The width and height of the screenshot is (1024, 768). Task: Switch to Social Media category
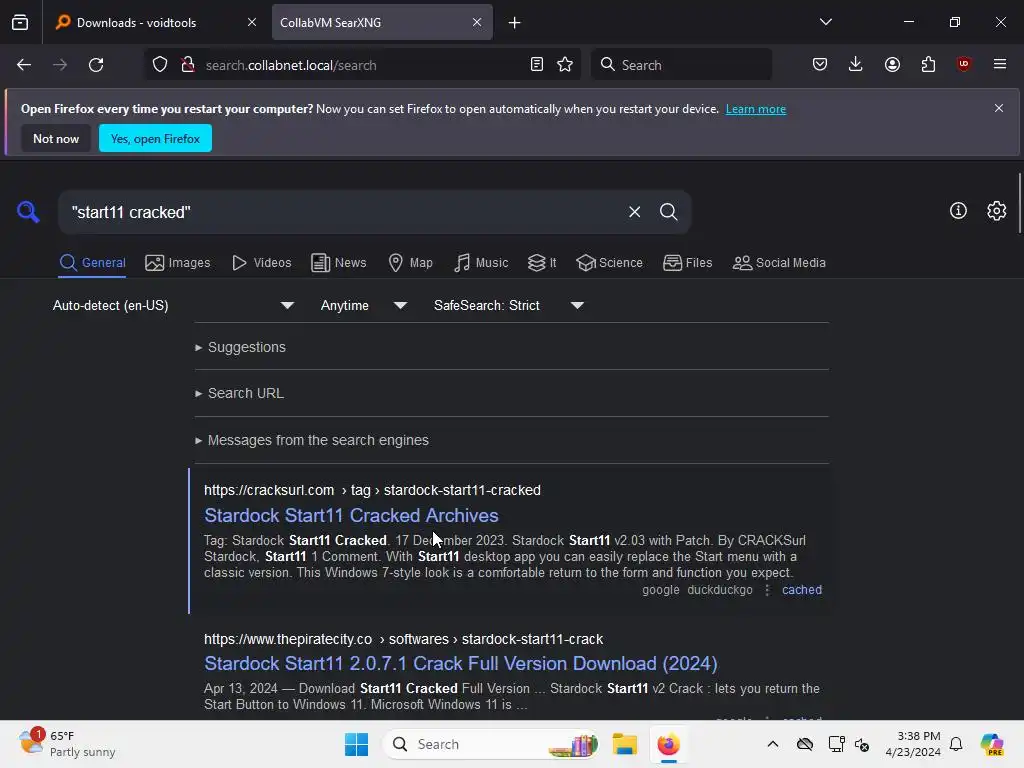click(x=779, y=263)
